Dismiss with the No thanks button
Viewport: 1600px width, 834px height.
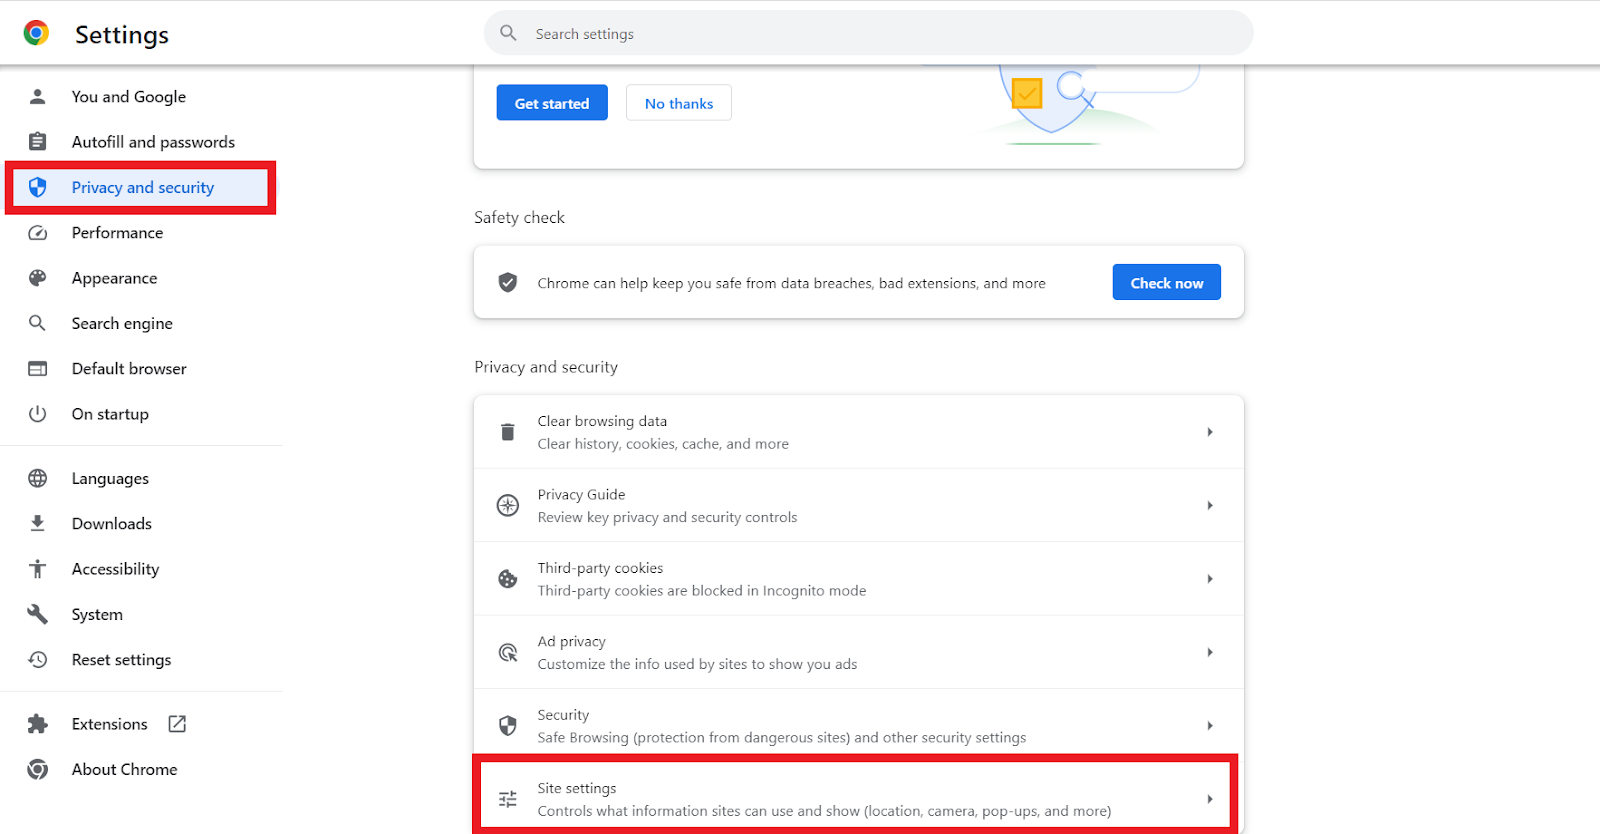pyautogui.click(x=679, y=103)
